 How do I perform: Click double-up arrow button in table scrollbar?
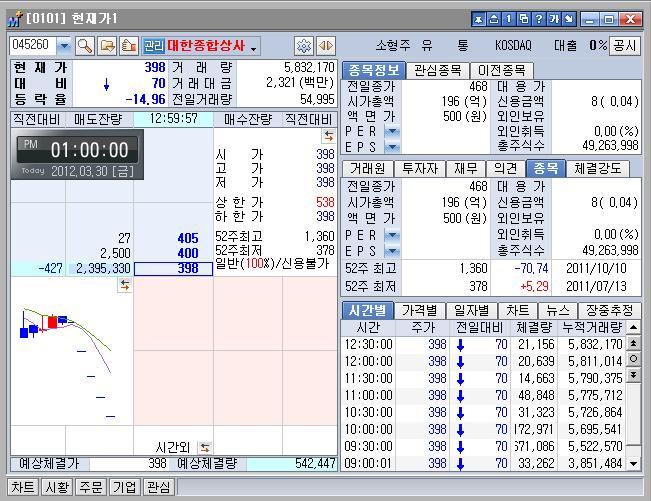634,343
